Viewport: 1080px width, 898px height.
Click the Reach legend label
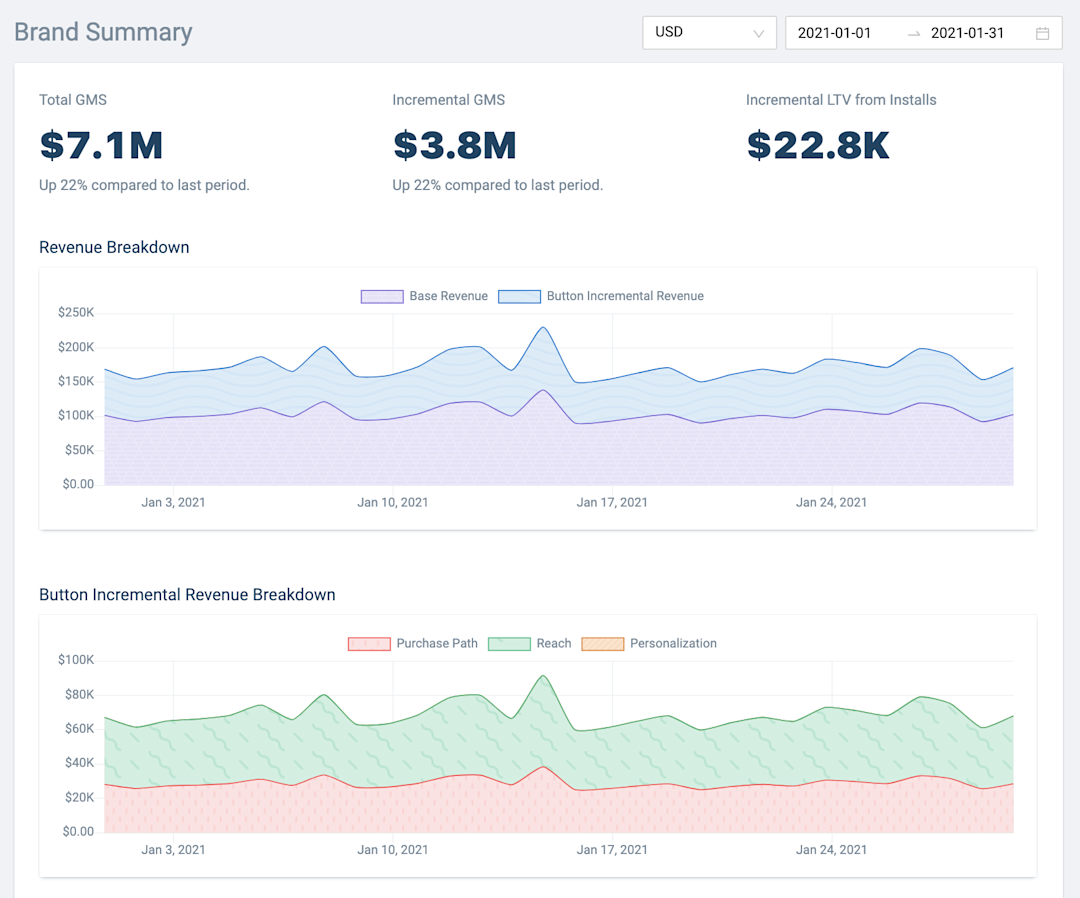click(x=554, y=643)
